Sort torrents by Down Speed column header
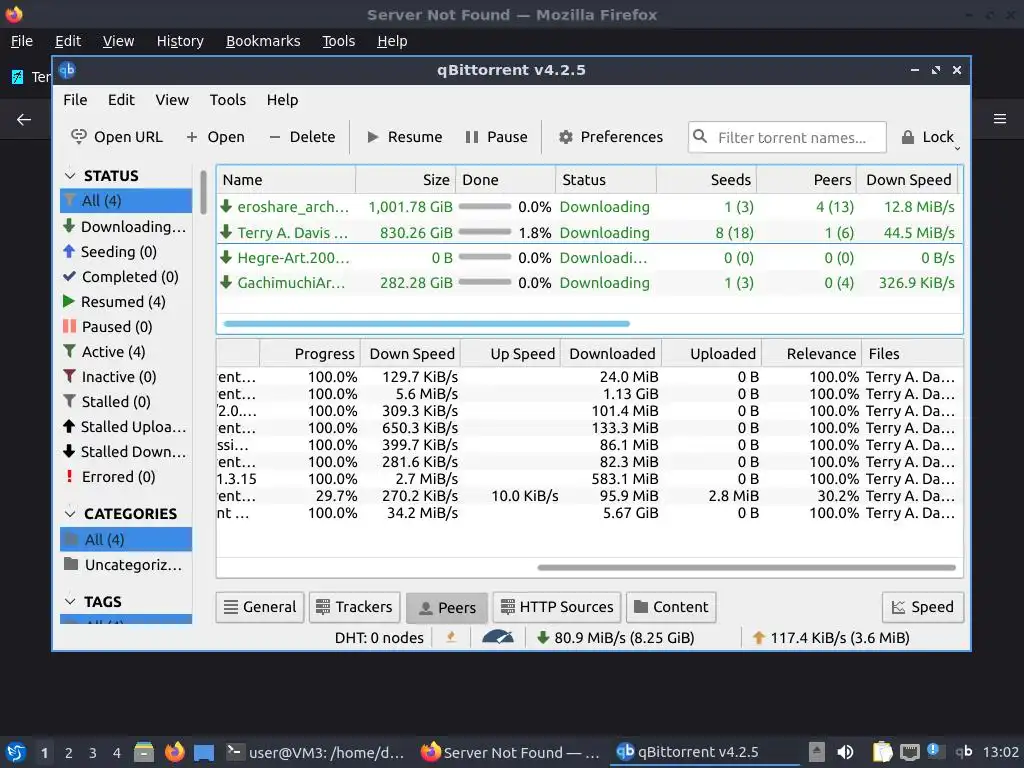Image resolution: width=1024 pixels, height=768 pixels. (x=908, y=180)
